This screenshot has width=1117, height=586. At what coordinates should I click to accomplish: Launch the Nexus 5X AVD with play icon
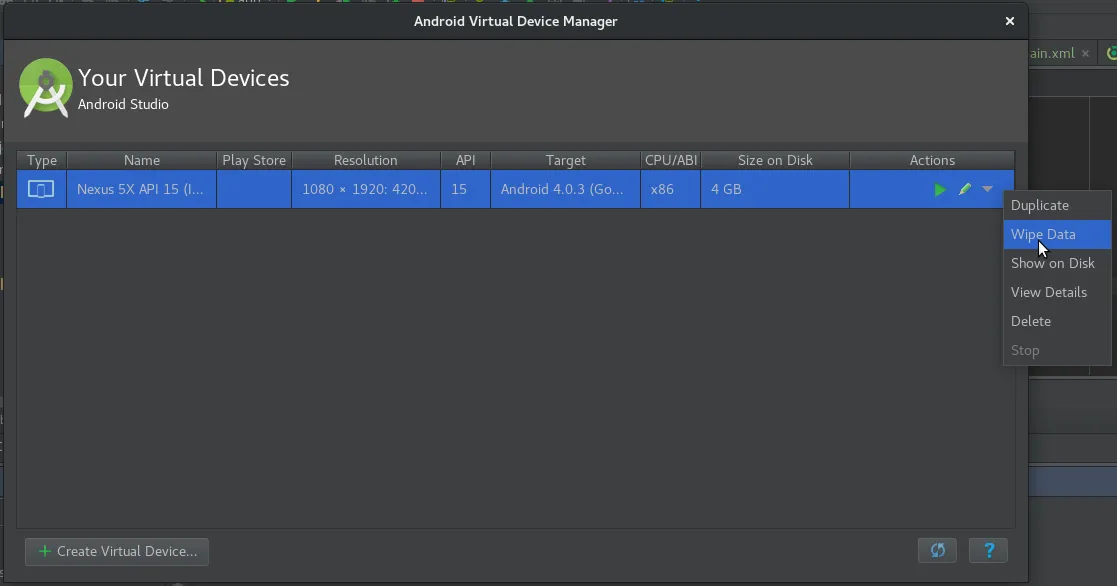coord(940,189)
